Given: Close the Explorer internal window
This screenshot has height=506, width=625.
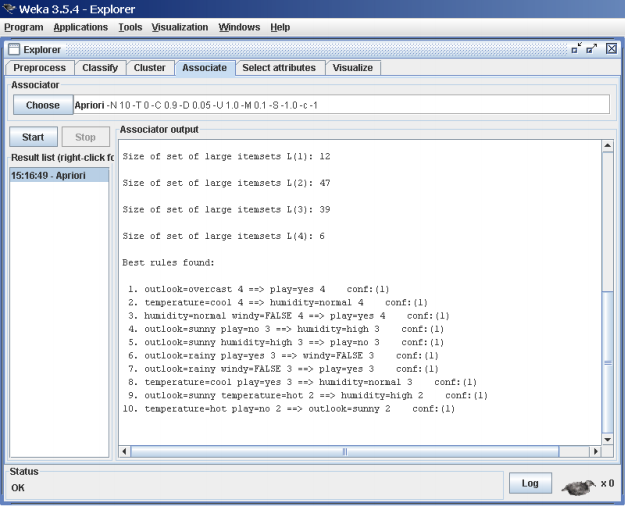Looking at the screenshot, I should click(x=611, y=49).
